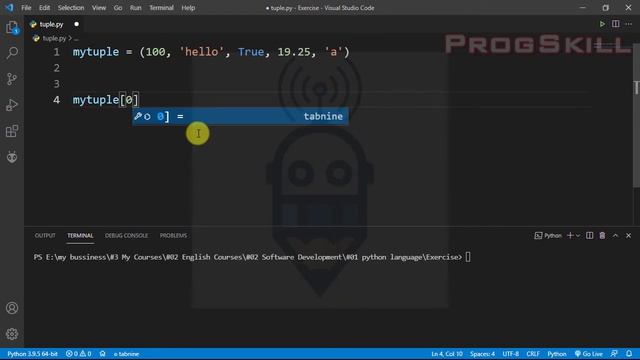Click the Python 3.9.5 64-bit interpreter selector
Viewport: 640px width, 360px height.
click(x=32, y=354)
